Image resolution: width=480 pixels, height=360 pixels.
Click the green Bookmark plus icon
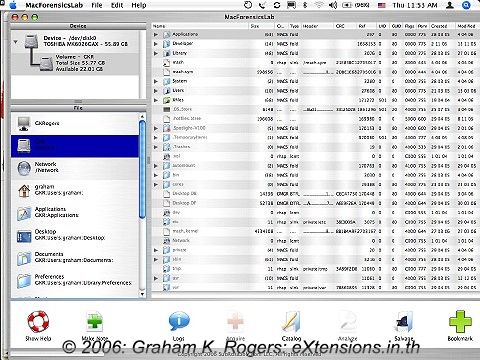tap(460, 322)
